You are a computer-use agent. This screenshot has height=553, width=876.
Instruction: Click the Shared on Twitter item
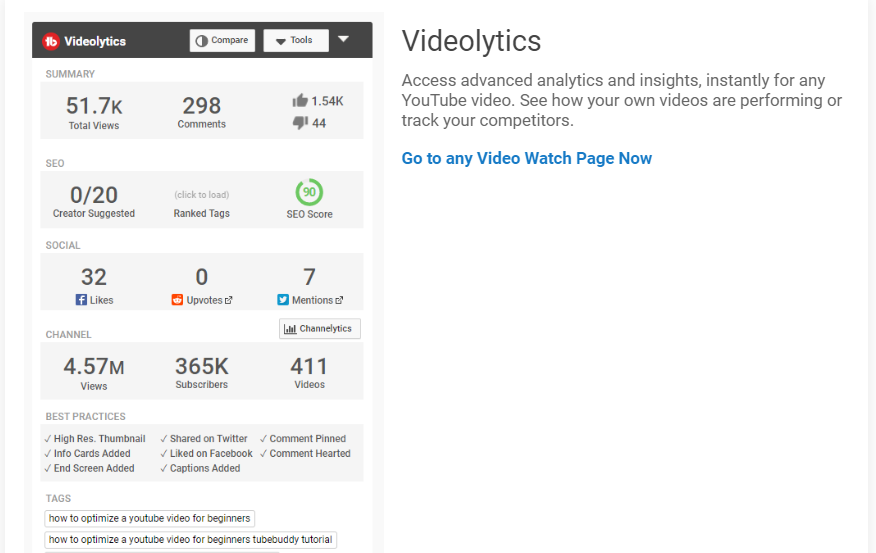204,438
